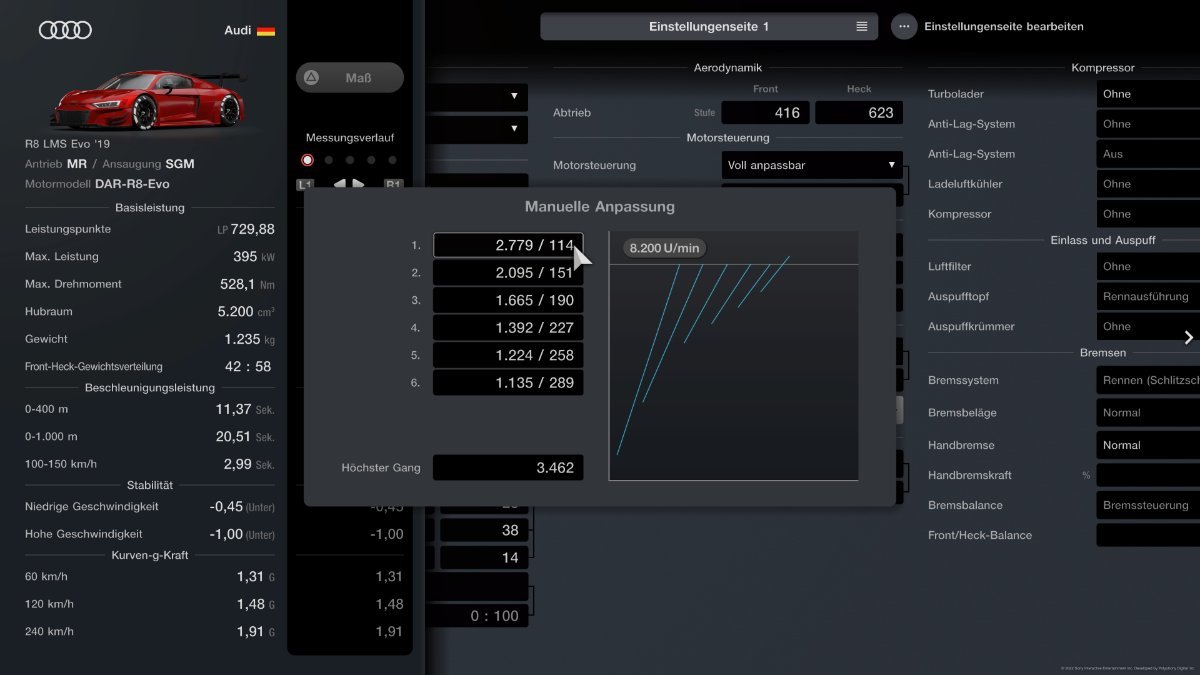Click the 8.200 U/min label on the graph
Screen dimensions: 1200x675
click(x=664, y=248)
